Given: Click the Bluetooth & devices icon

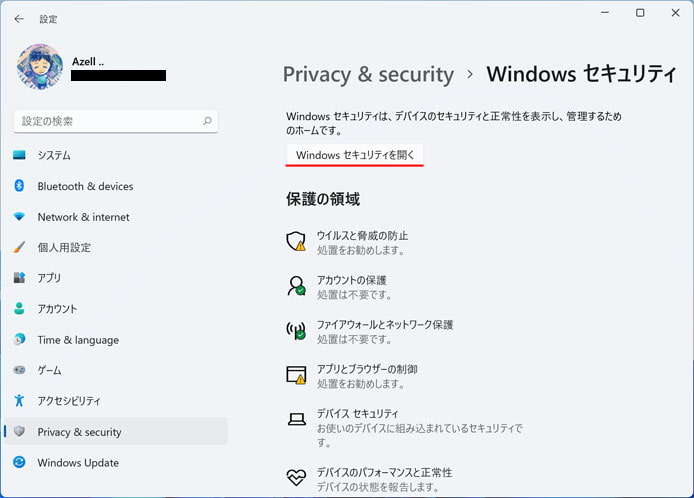Looking at the screenshot, I should 19,185.
